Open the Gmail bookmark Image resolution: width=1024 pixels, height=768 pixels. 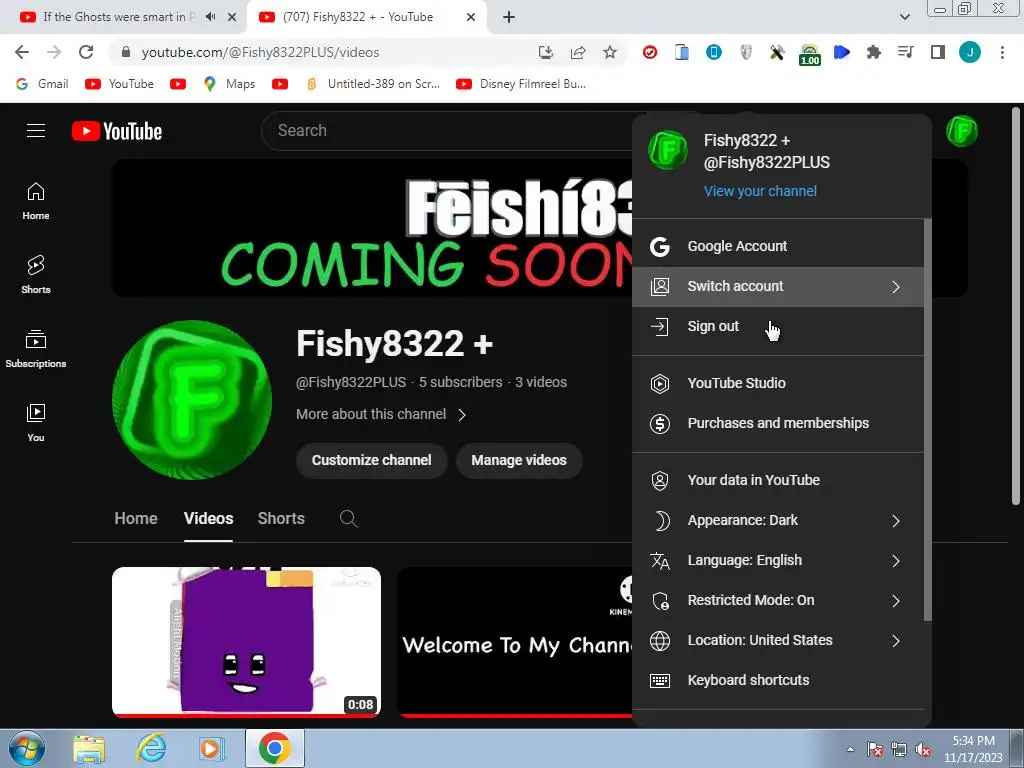pyautogui.click(x=42, y=84)
